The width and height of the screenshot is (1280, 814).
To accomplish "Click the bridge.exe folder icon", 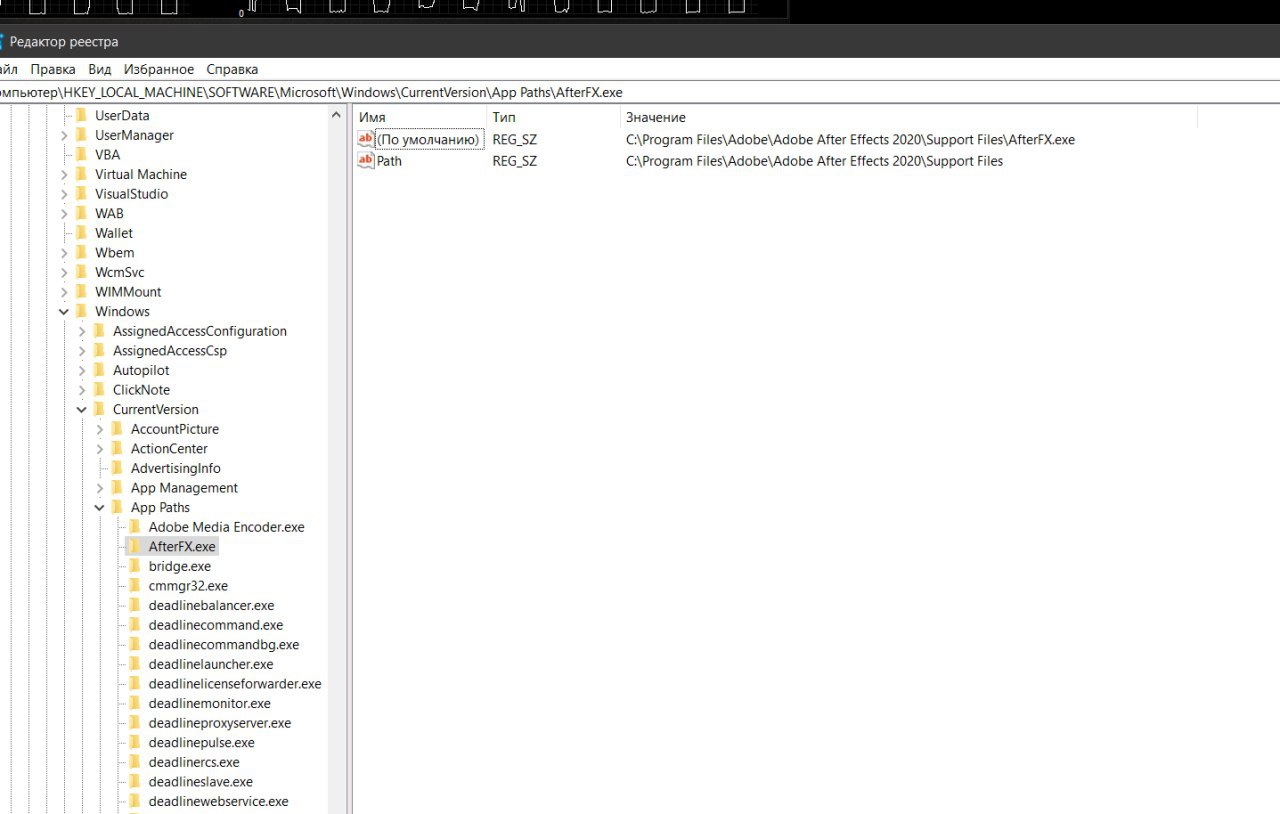I will (135, 566).
